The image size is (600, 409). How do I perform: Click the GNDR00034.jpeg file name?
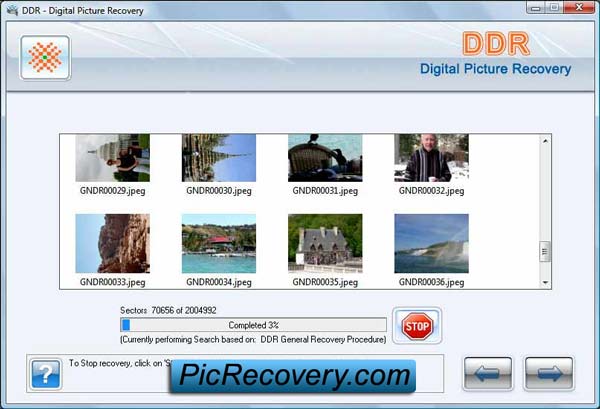point(219,282)
